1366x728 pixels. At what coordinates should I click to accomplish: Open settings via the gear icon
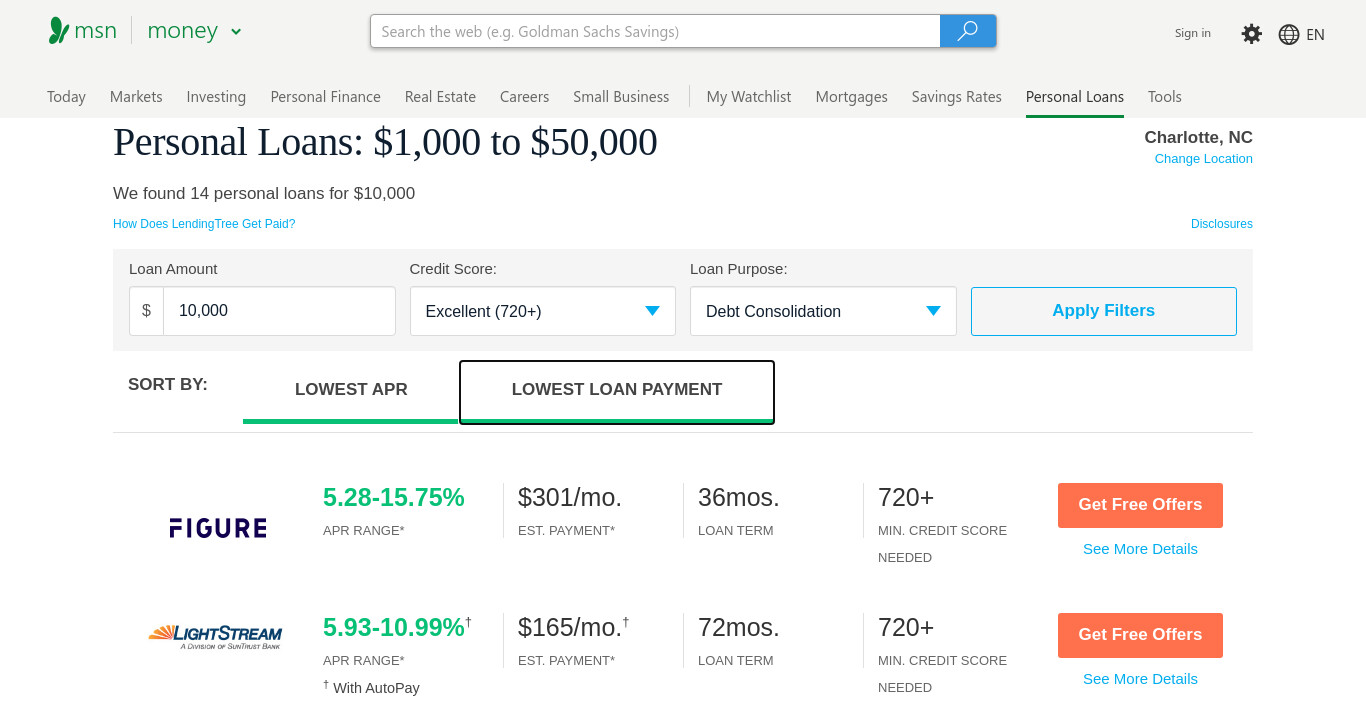[1252, 34]
